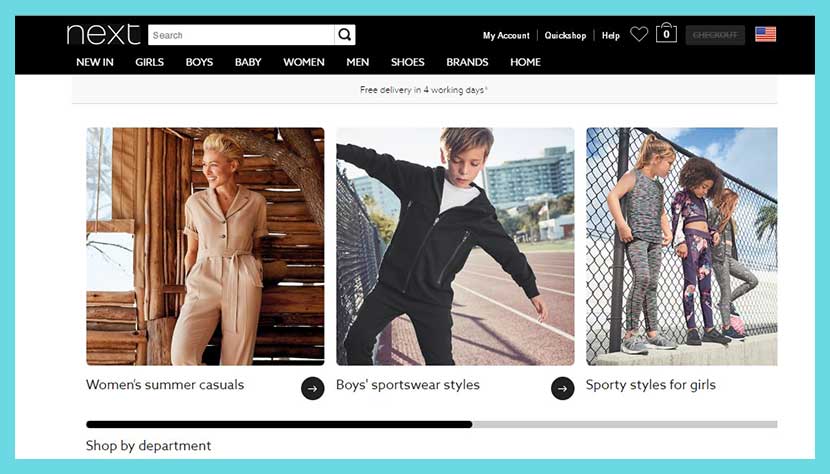Screen dimensions: 830x474
Task: Click Boys' sportswear styles caption
Action: click(x=408, y=384)
